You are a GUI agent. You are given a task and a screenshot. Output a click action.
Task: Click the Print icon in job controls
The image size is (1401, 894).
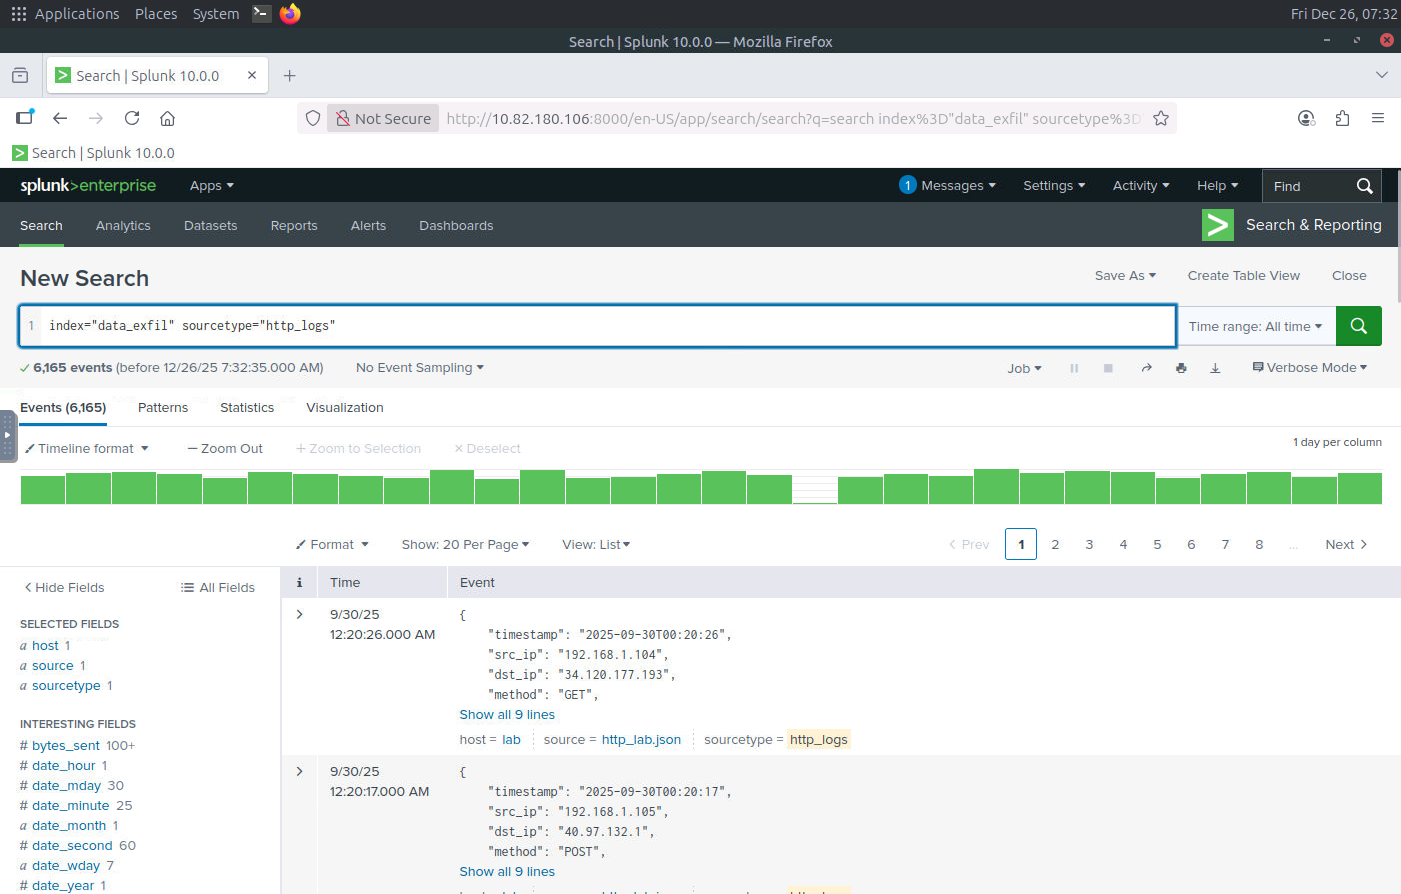coord(1181,368)
